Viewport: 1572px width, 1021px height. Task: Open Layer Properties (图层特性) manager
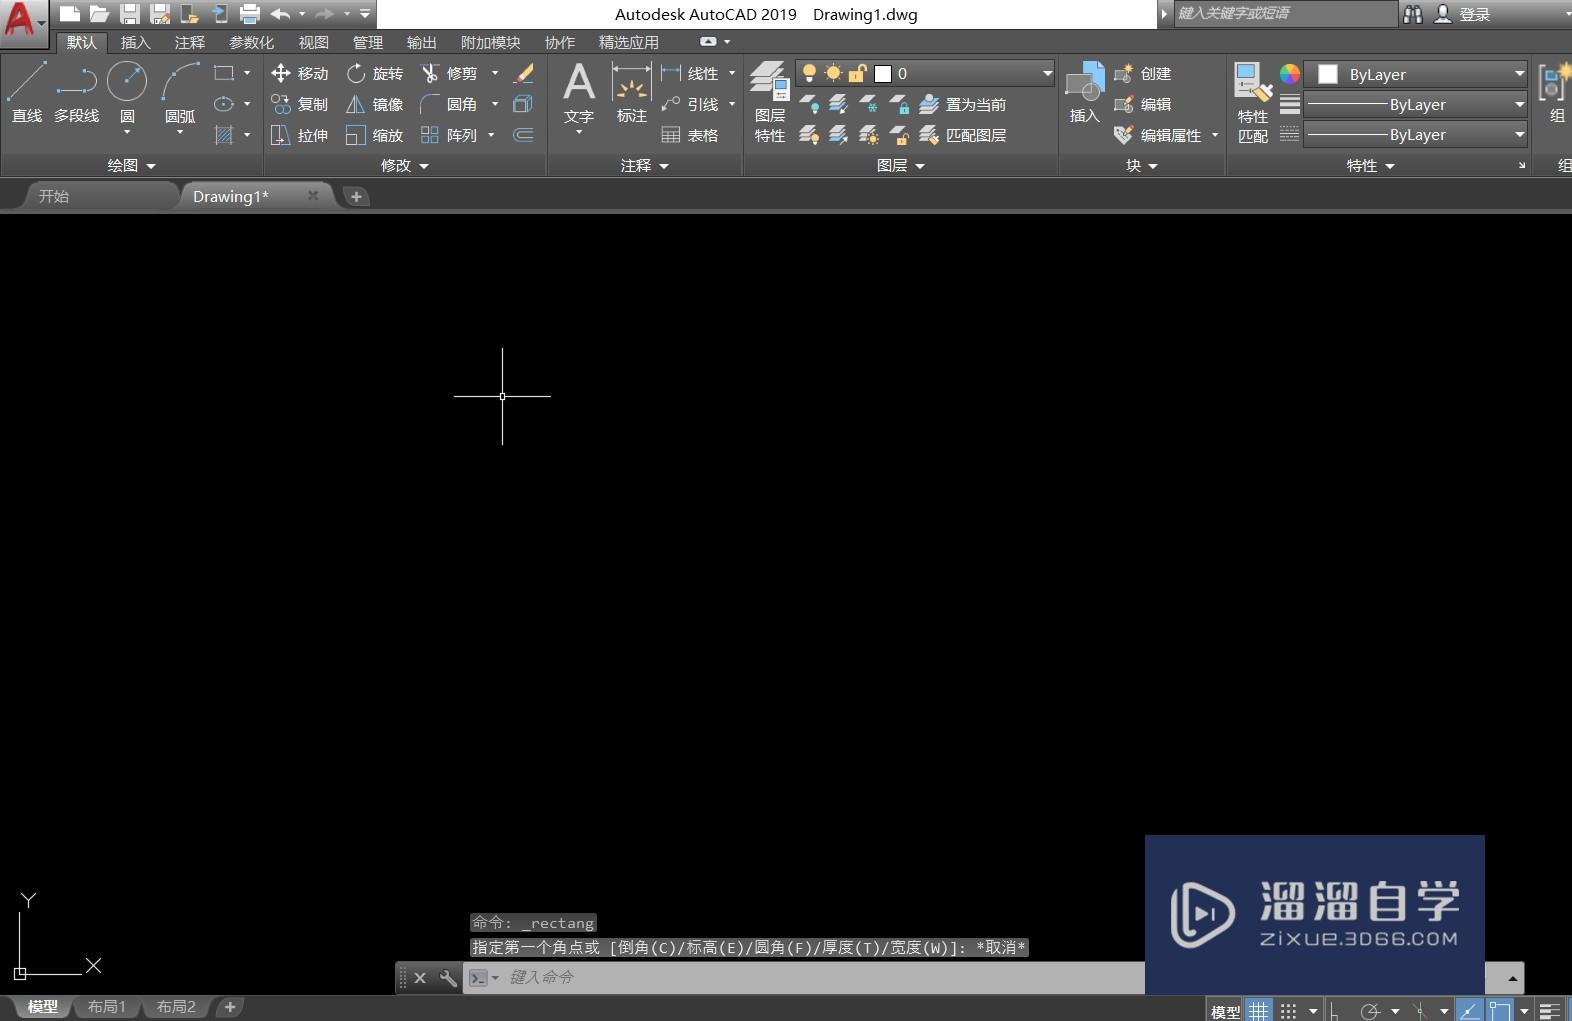tap(769, 102)
